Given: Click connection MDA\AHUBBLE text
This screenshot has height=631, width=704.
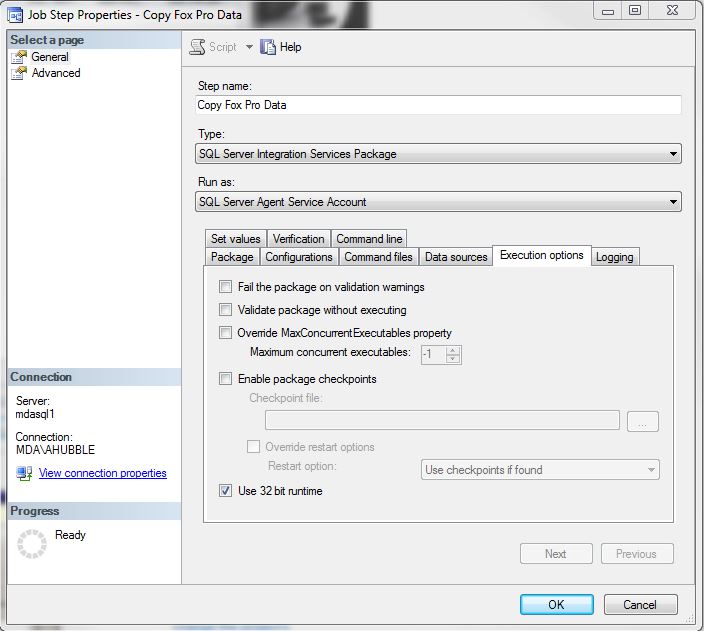Looking at the screenshot, I should point(55,450).
